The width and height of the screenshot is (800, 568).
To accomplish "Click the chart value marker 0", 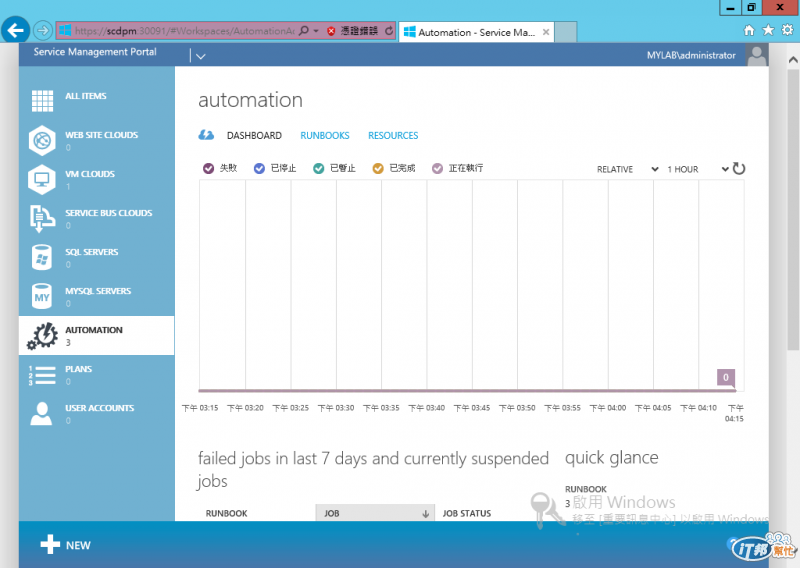I will tap(726, 378).
